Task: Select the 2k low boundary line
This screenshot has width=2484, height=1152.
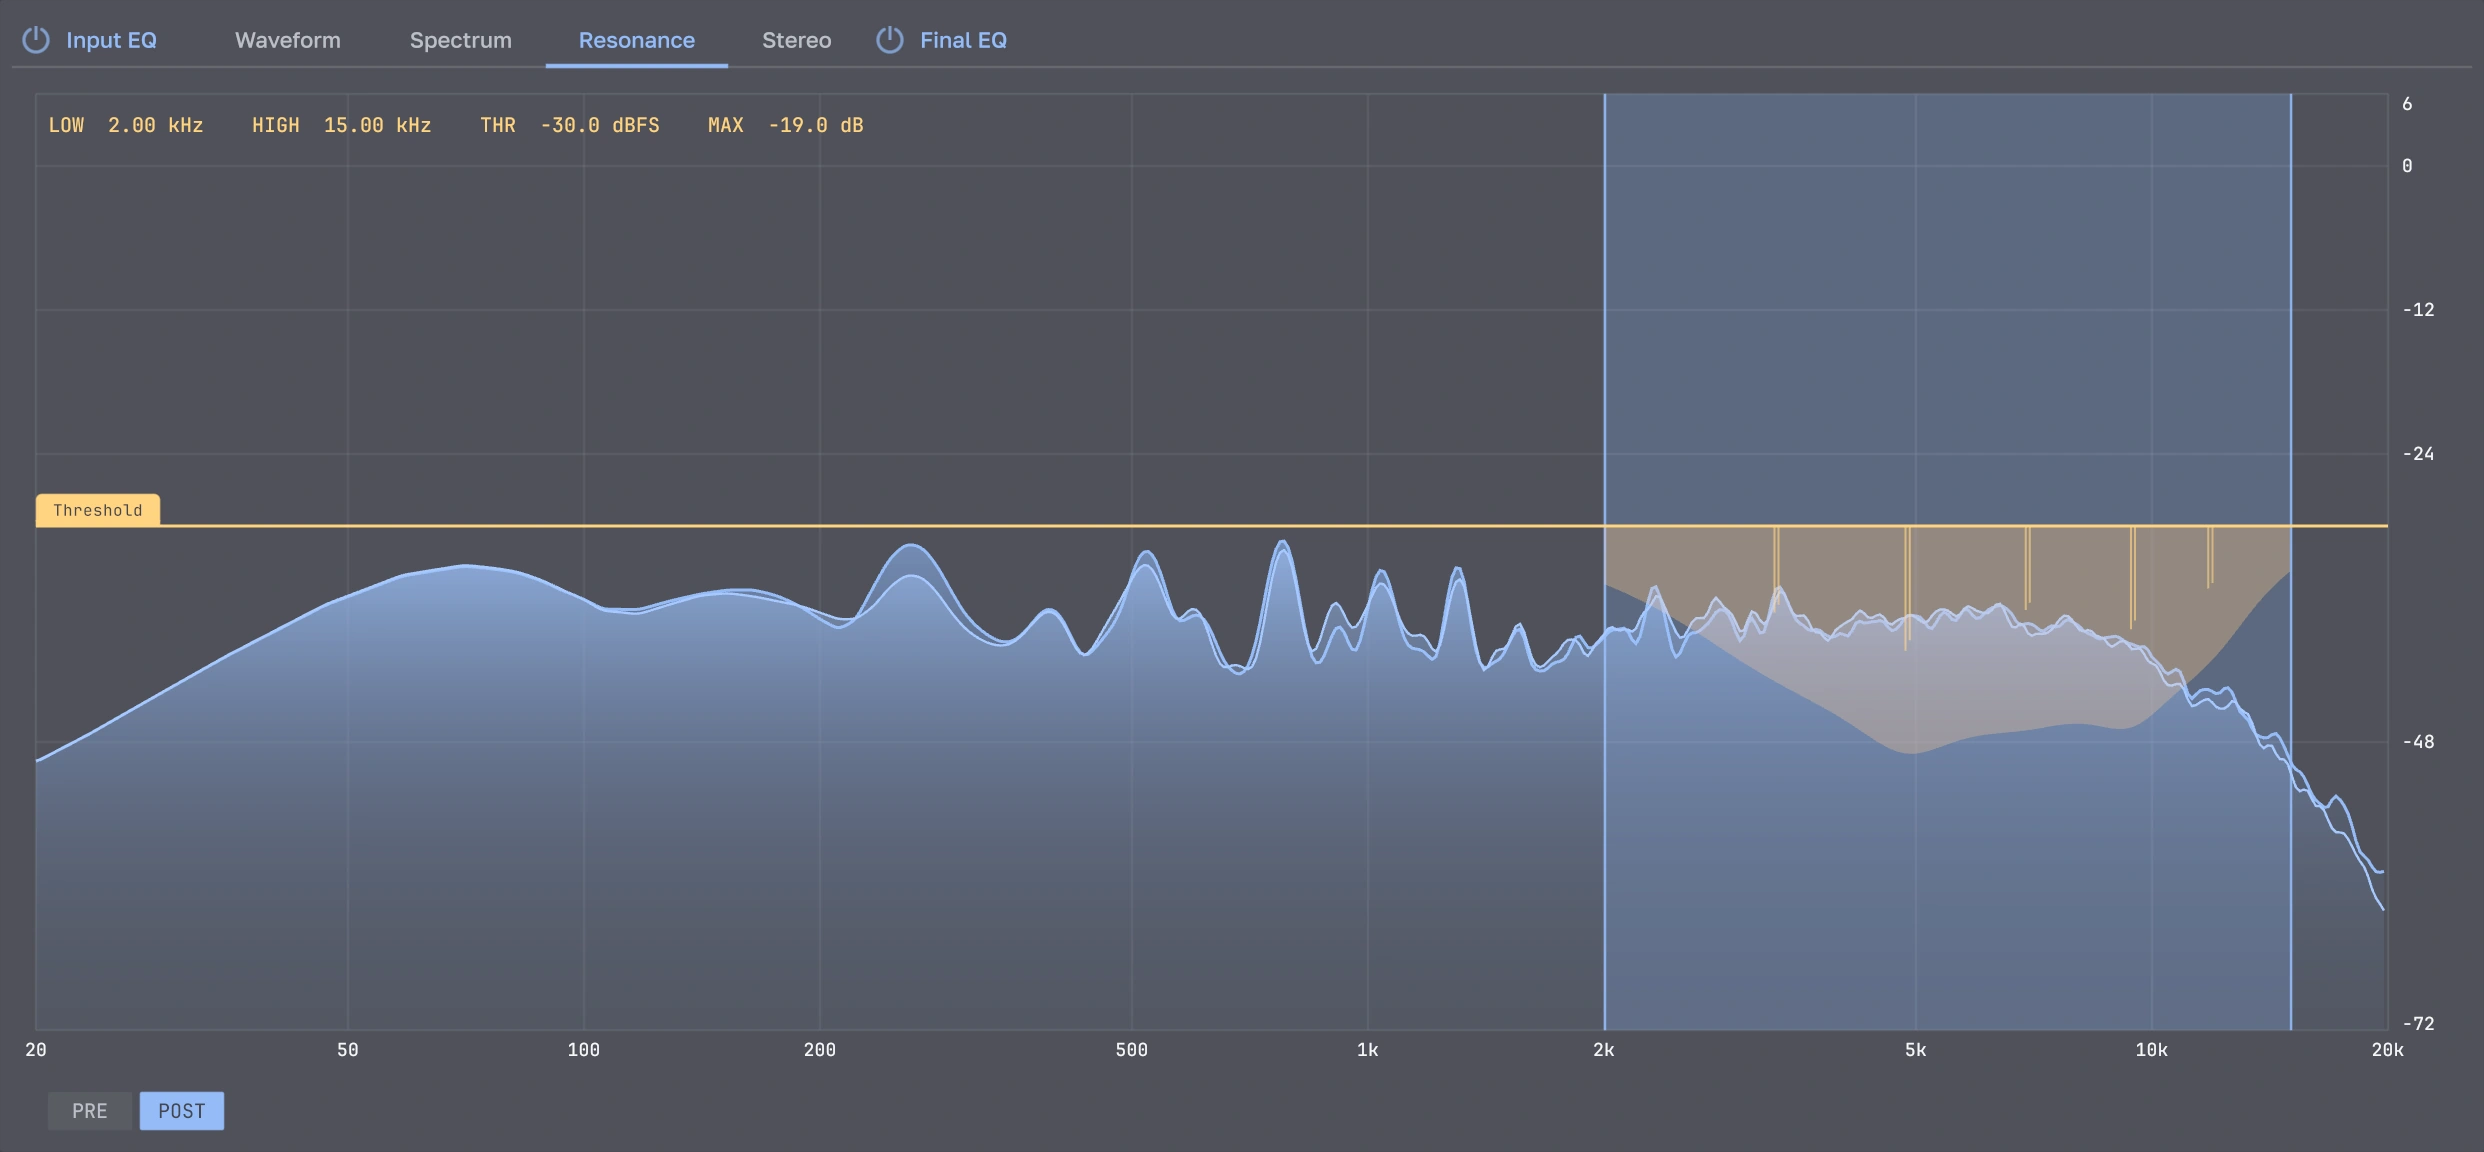Action: (1605, 562)
